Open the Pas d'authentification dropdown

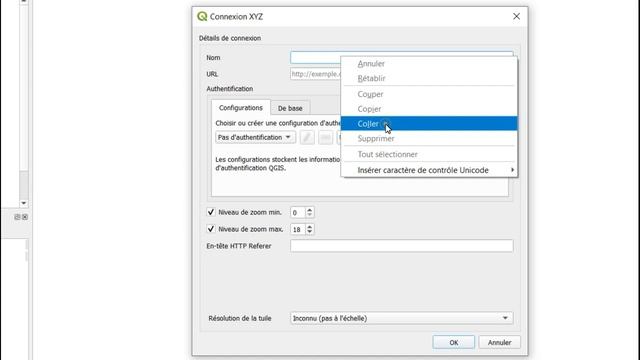tap(256, 138)
